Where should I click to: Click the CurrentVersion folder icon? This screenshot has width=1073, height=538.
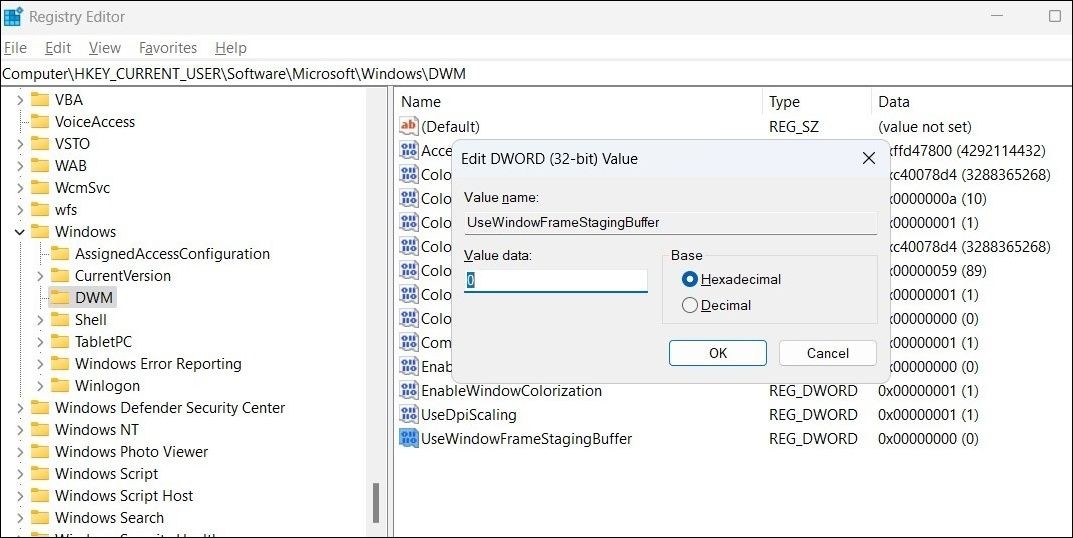coord(60,276)
